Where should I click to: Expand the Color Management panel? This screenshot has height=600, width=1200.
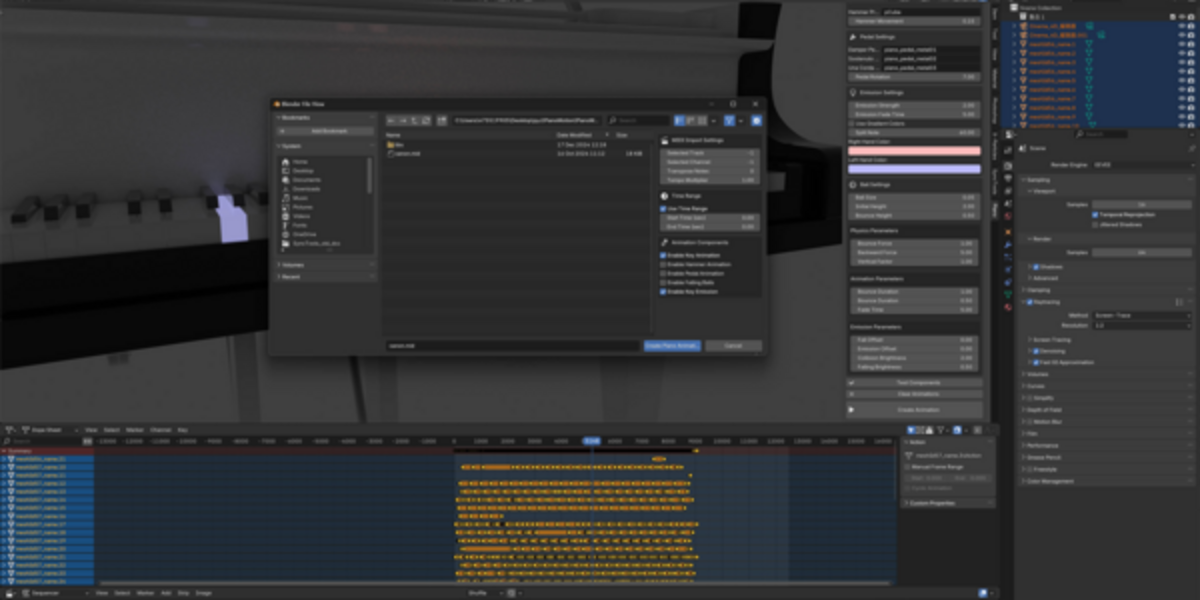click(x=1050, y=481)
